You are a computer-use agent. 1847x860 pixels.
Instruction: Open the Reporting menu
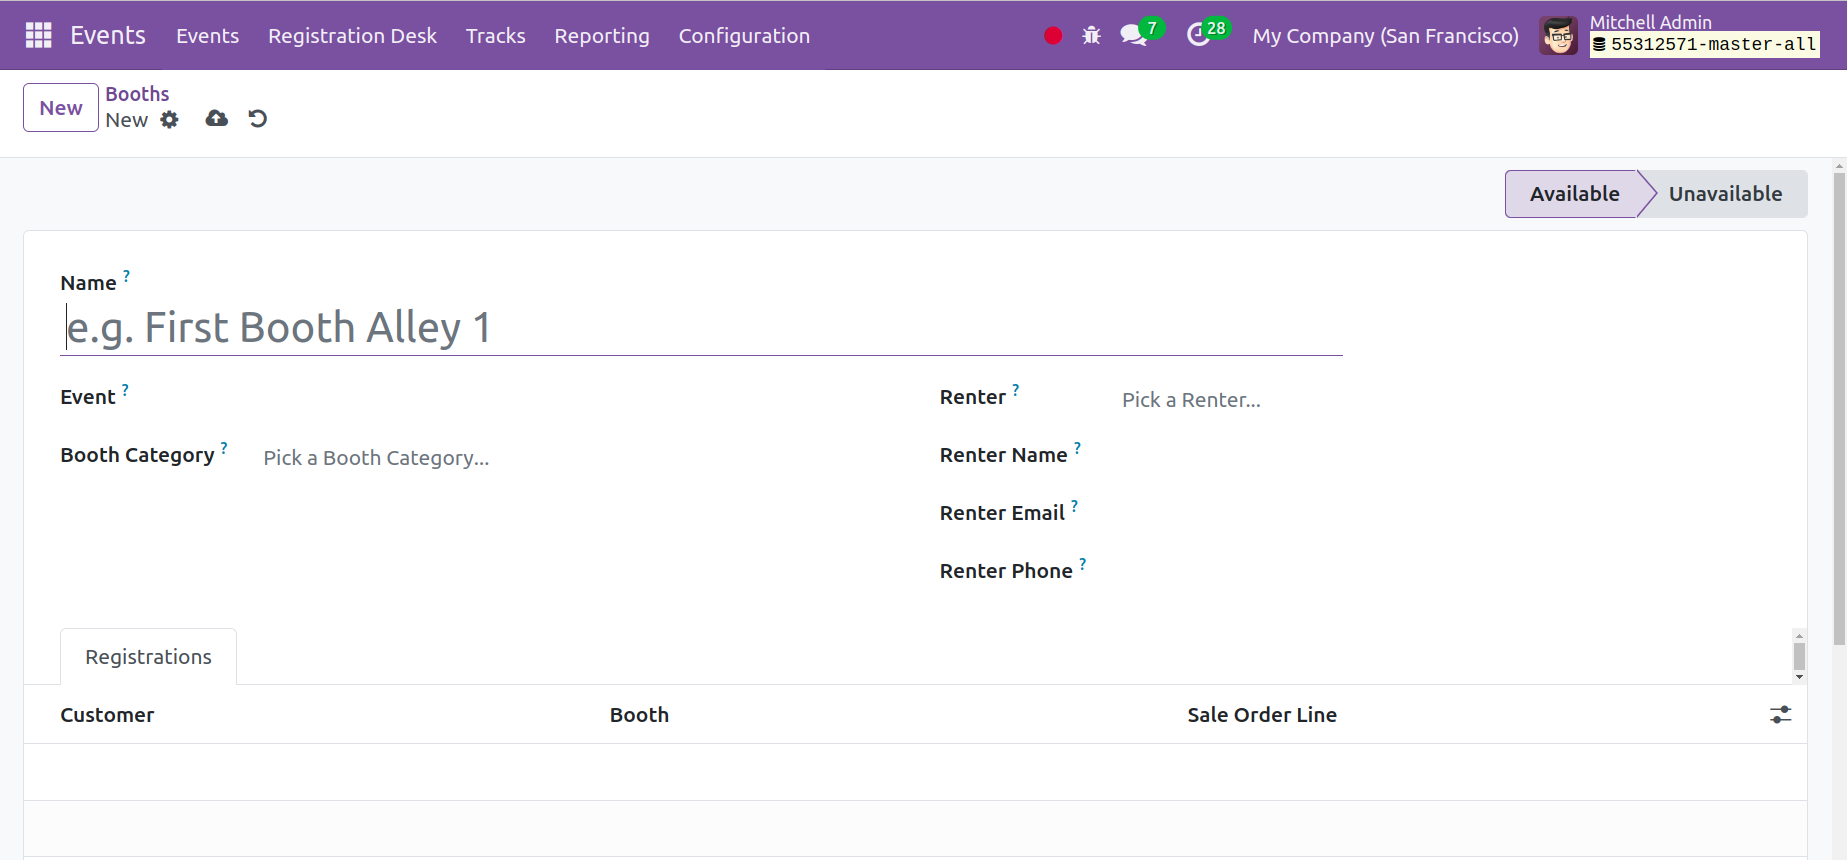[602, 36]
